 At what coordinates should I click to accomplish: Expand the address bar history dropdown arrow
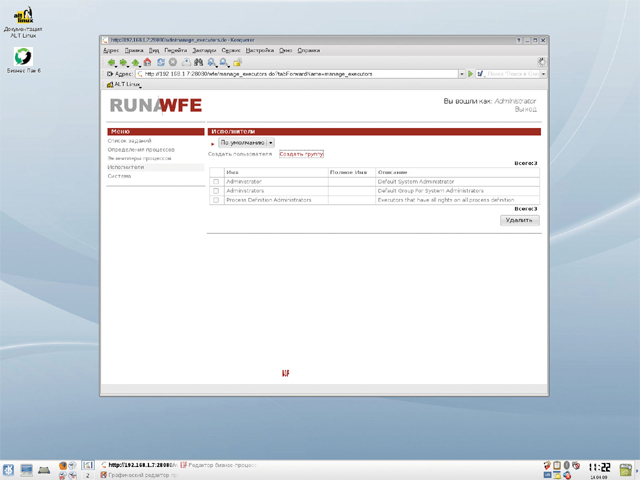(462, 74)
